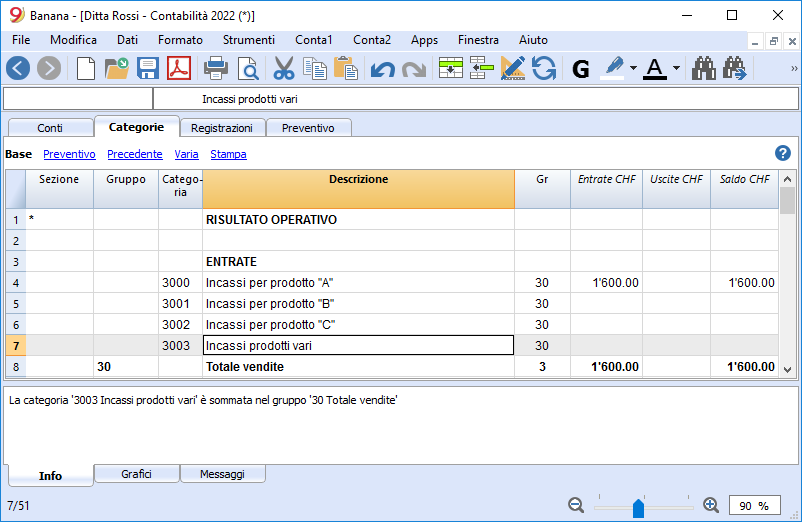Open the Finestra menu

[478, 40]
